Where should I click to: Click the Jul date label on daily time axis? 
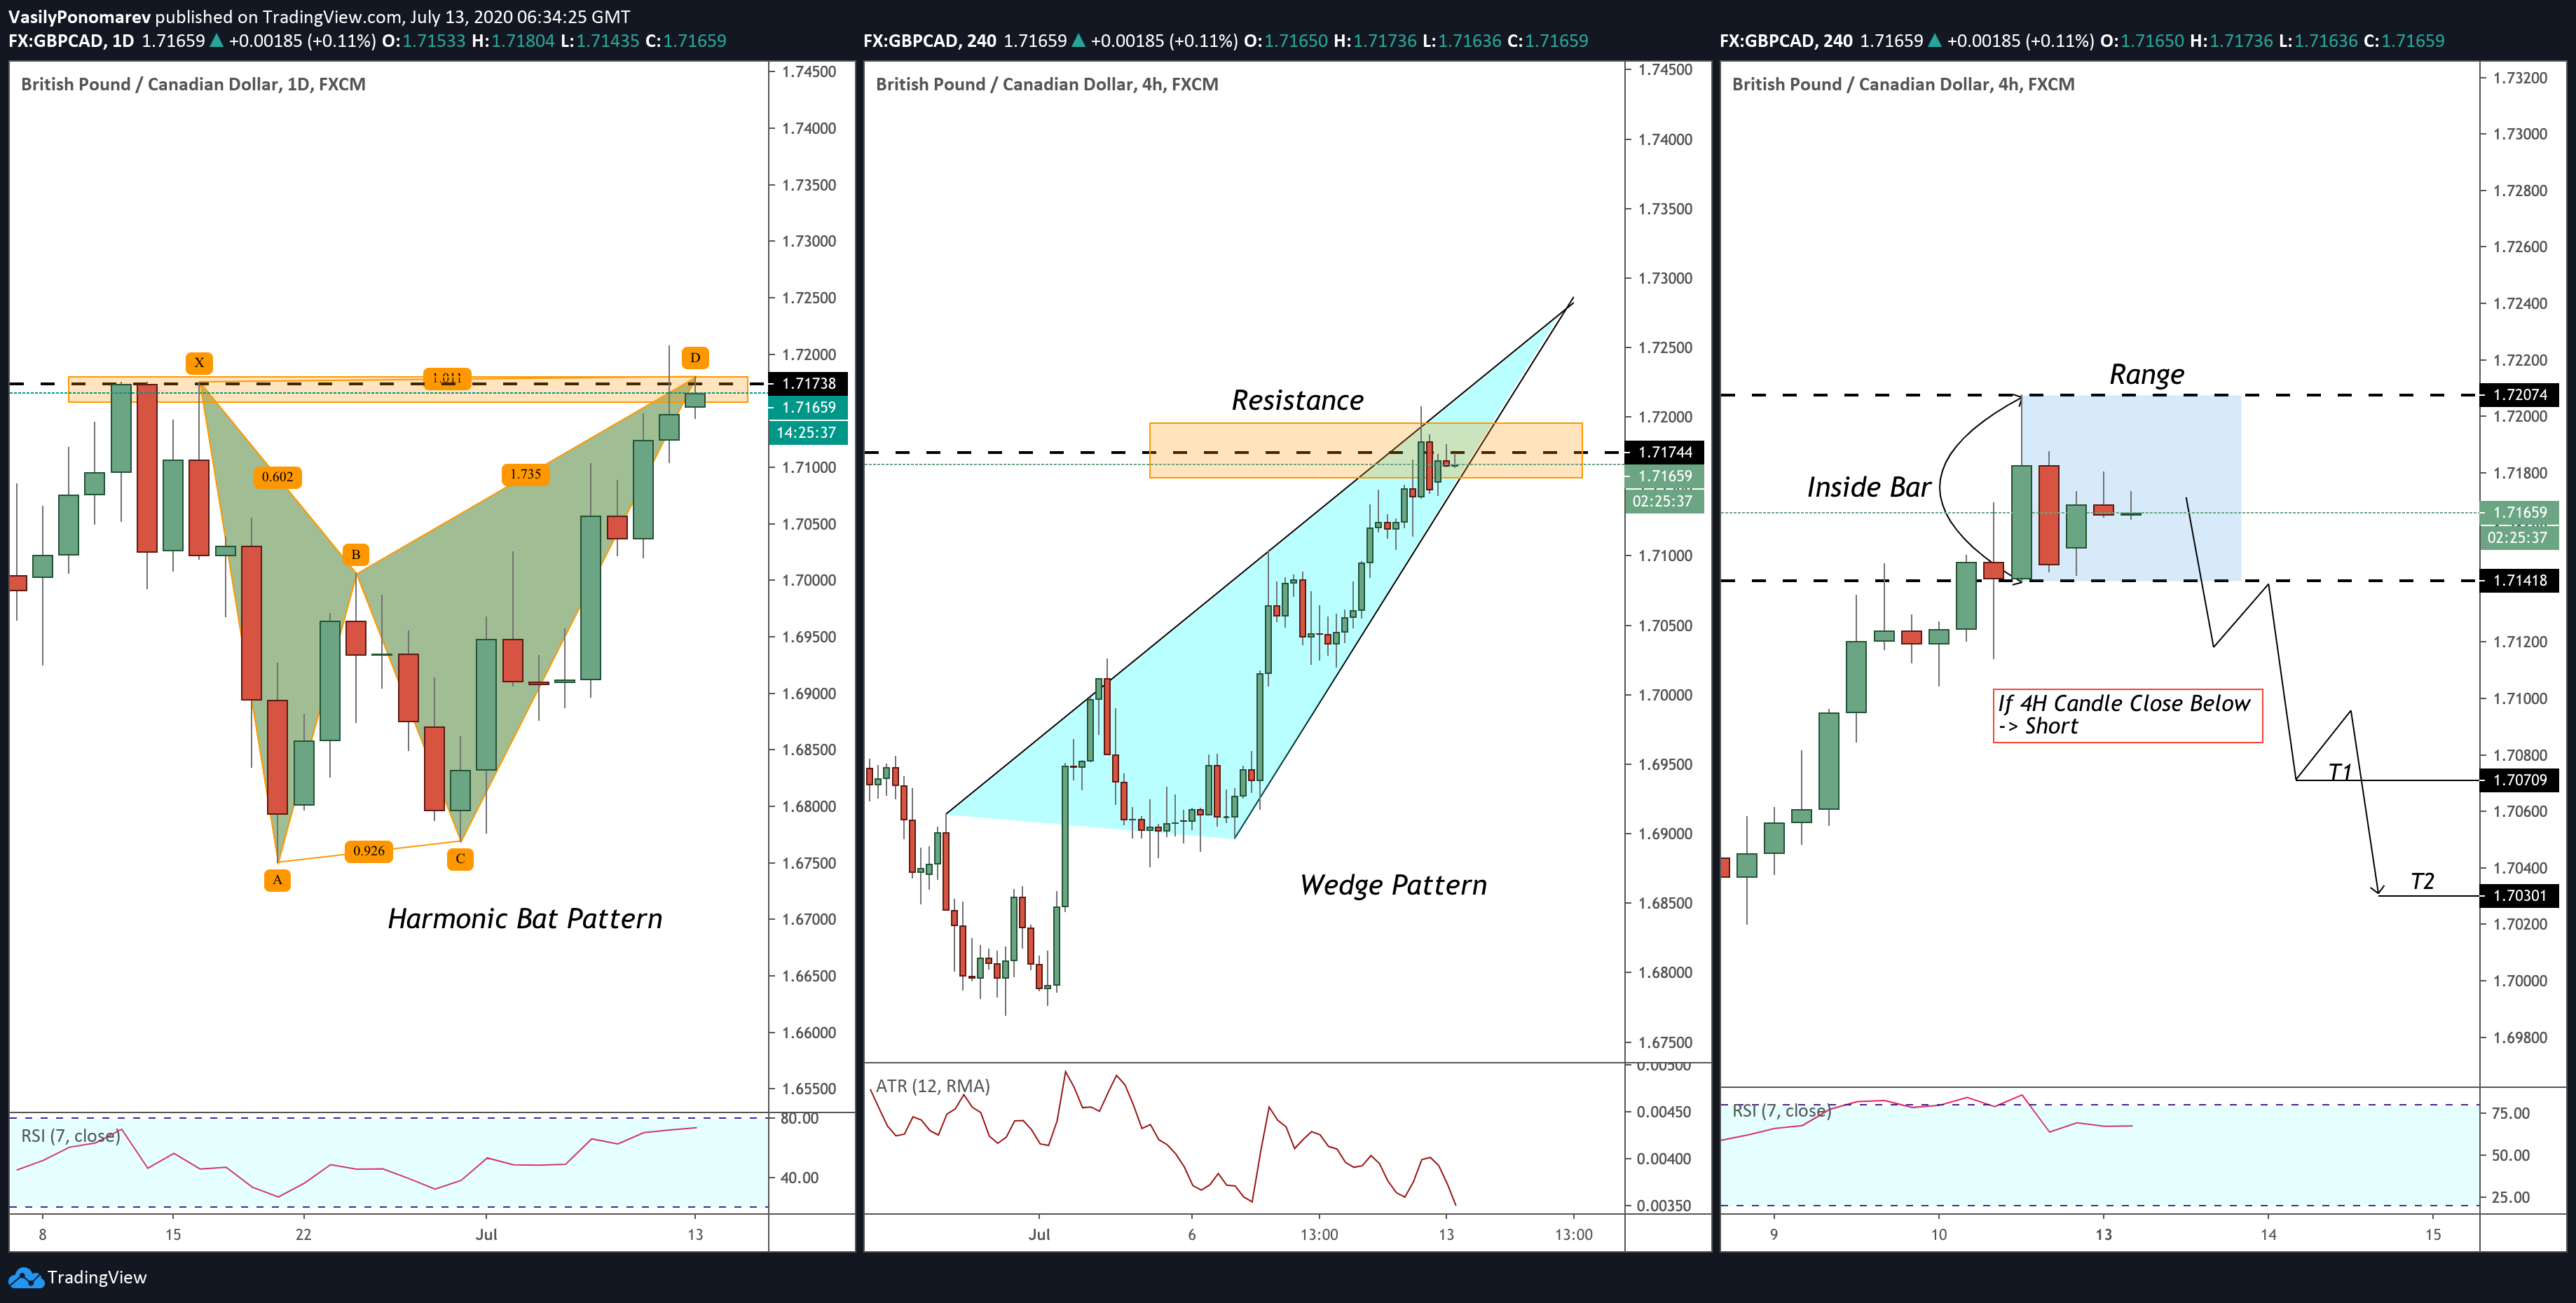coord(486,1234)
